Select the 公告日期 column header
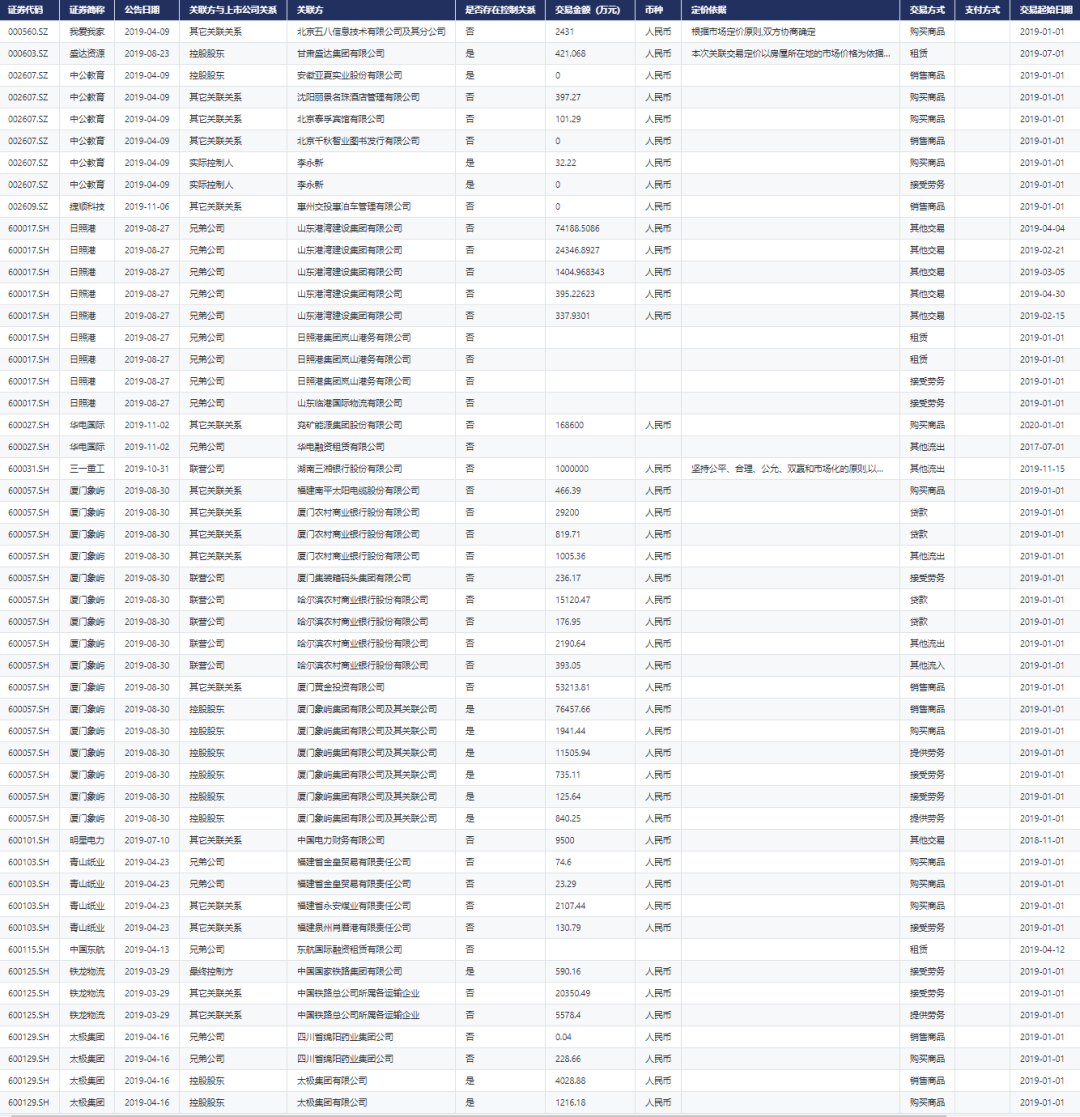This screenshot has height=1117, width=1080. point(142,10)
